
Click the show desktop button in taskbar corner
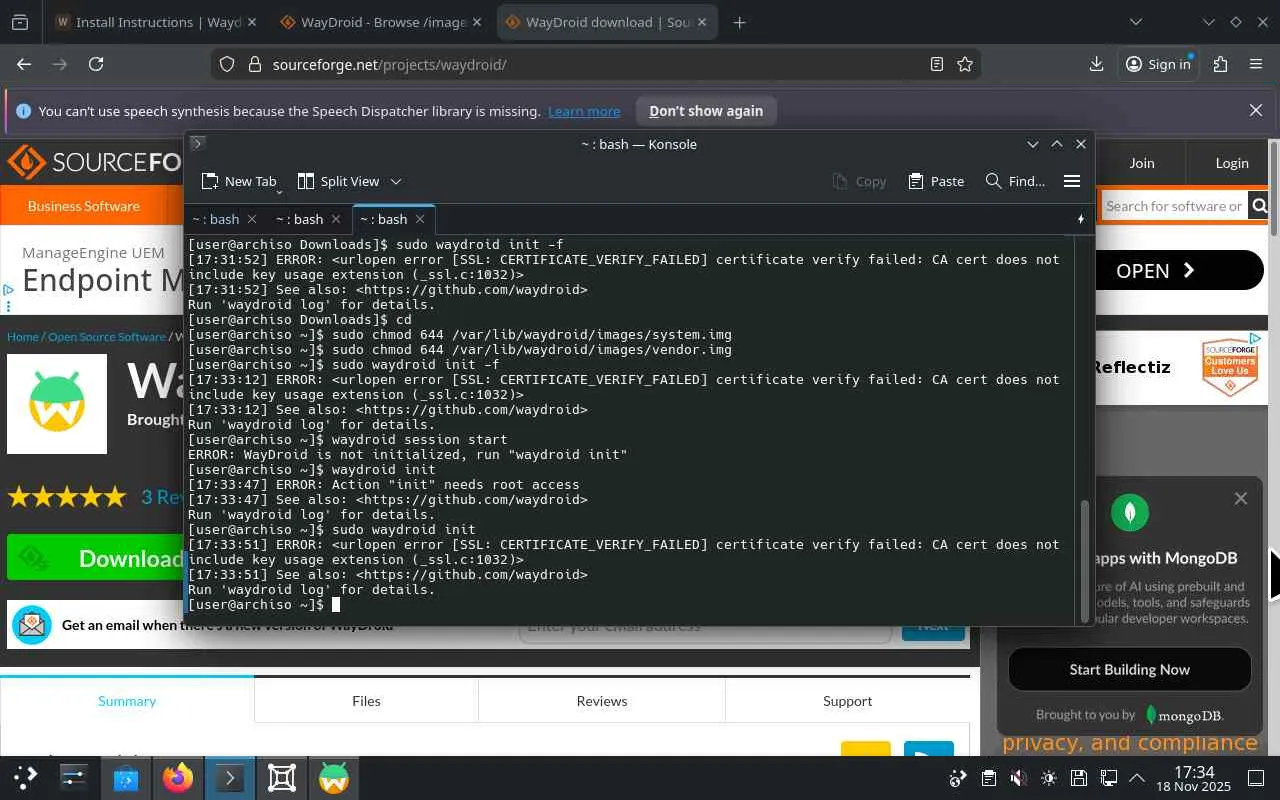pyautogui.click(x=1256, y=778)
